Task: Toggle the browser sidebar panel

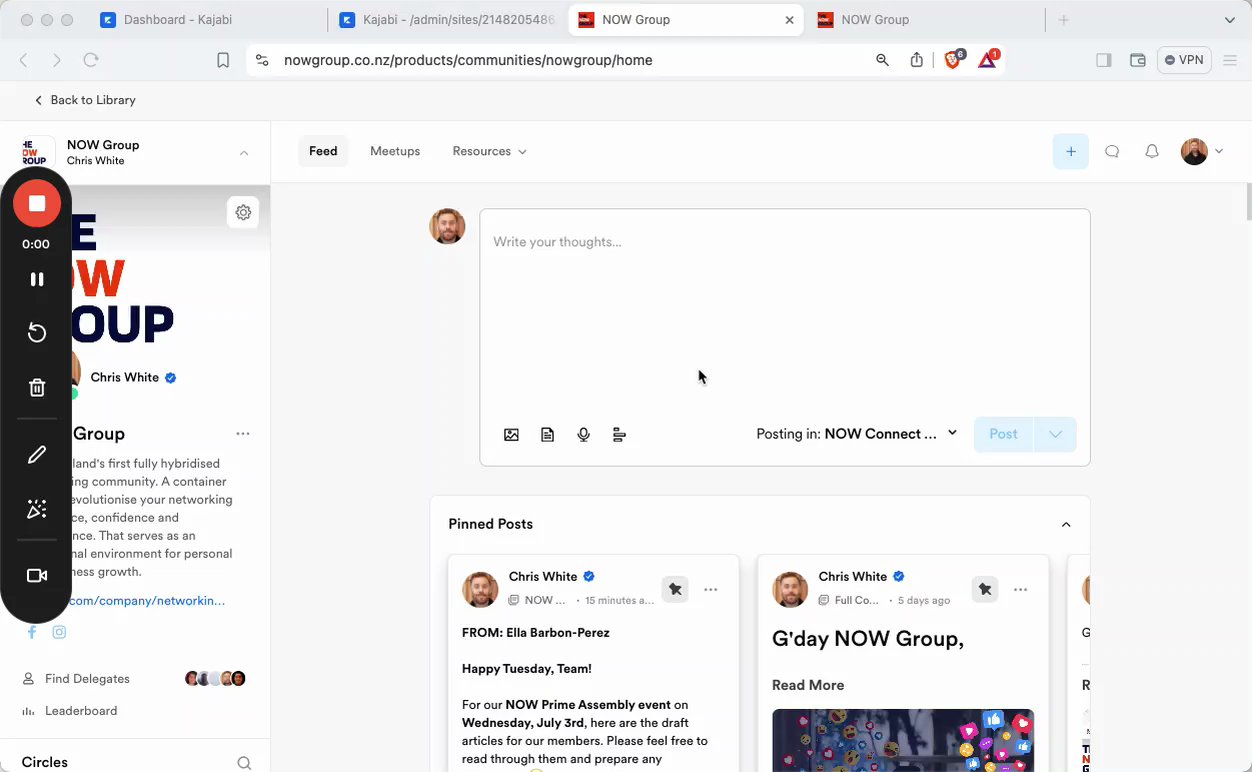Action: pos(1104,60)
